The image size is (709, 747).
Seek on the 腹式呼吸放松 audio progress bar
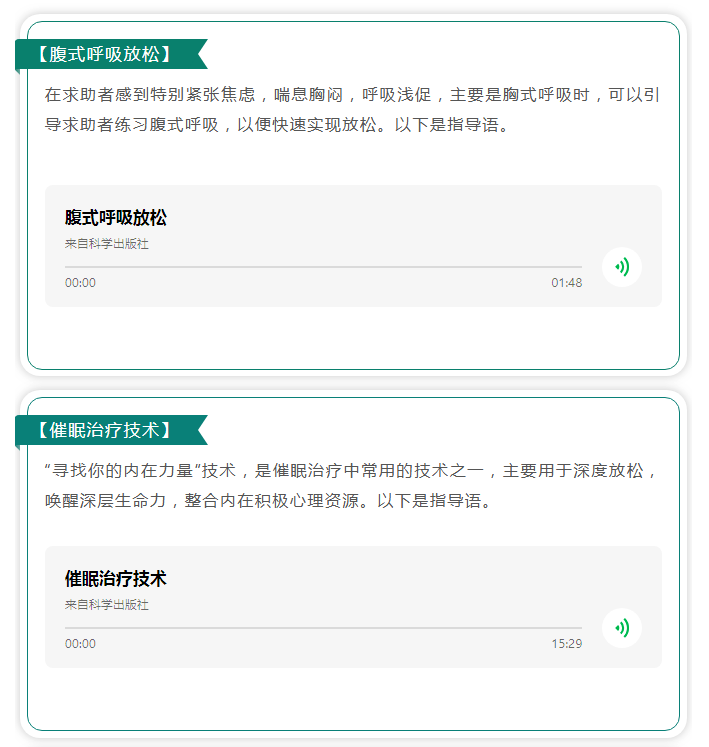323,267
